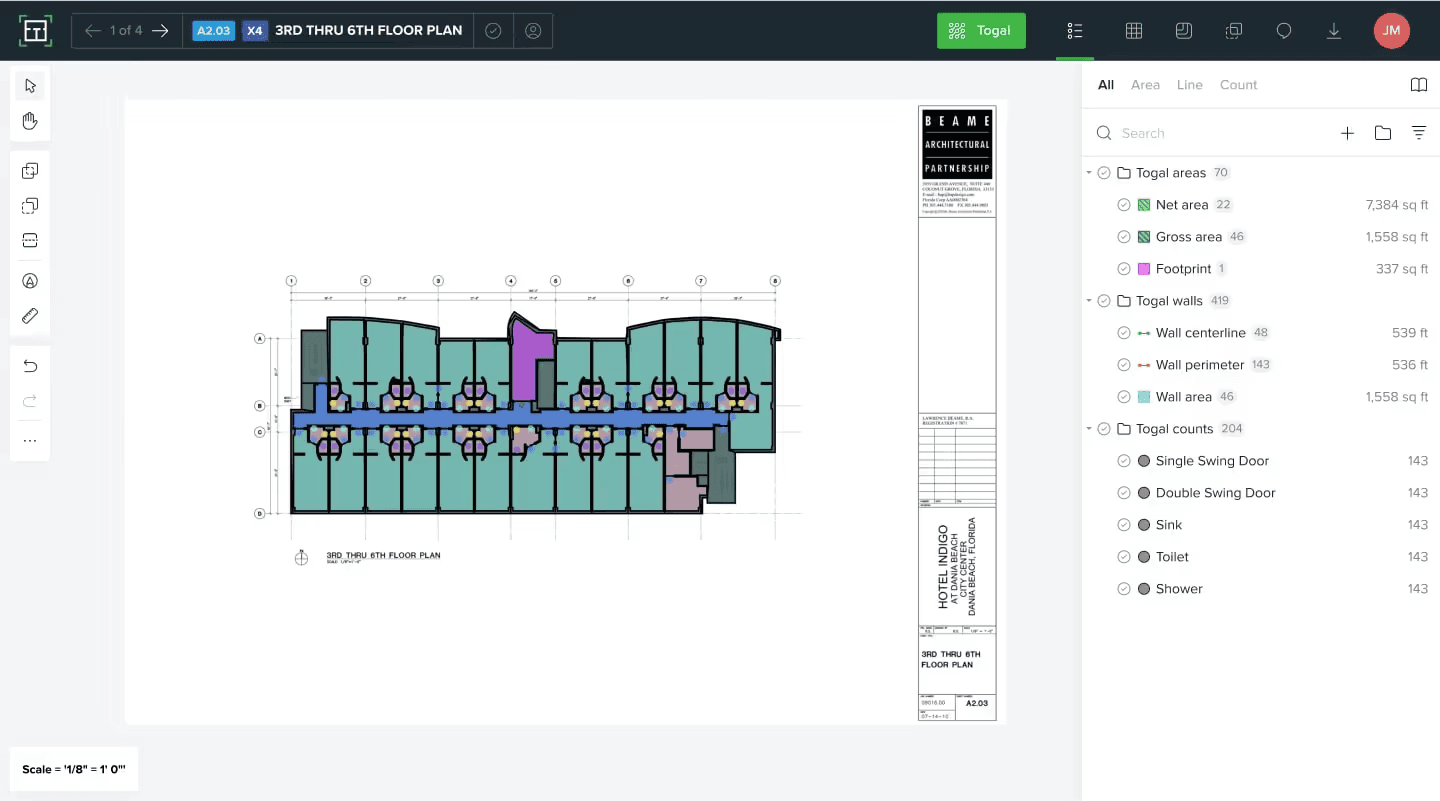Undo the last action

click(x=30, y=367)
